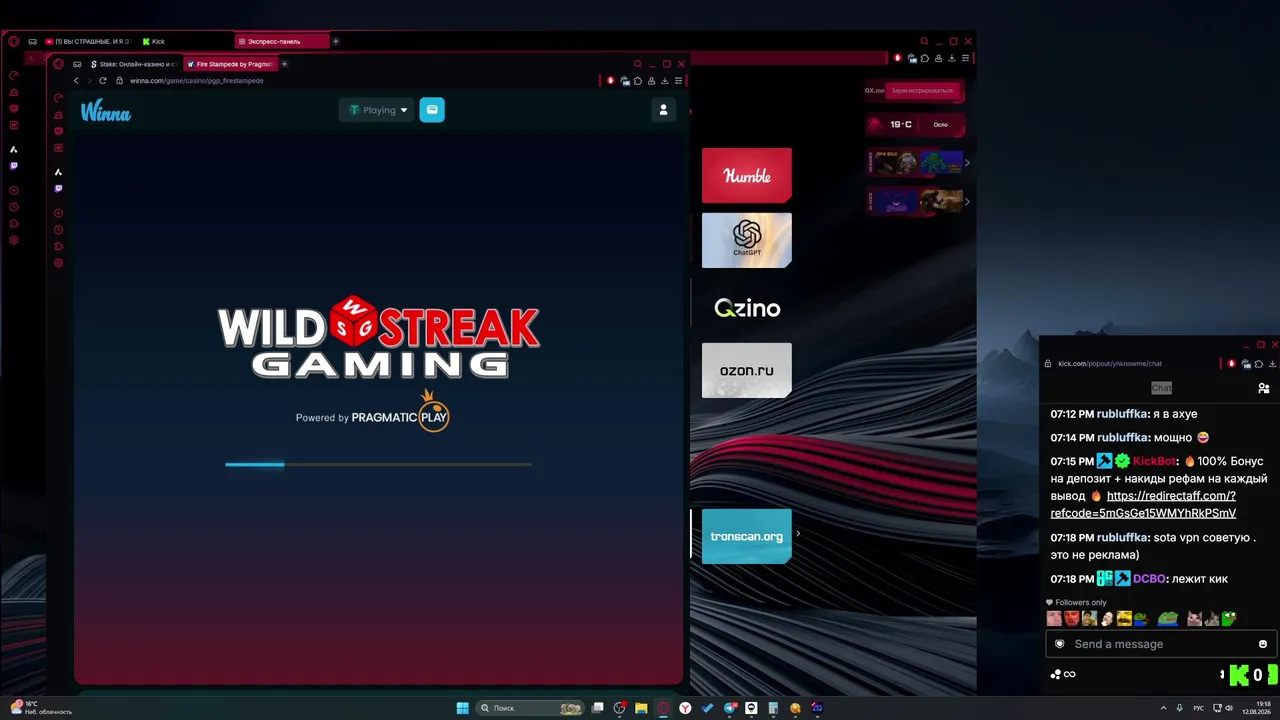This screenshot has width=1280, height=720.
Task: Open the tronscan.org speed dial tile
Action: pos(747,536)
